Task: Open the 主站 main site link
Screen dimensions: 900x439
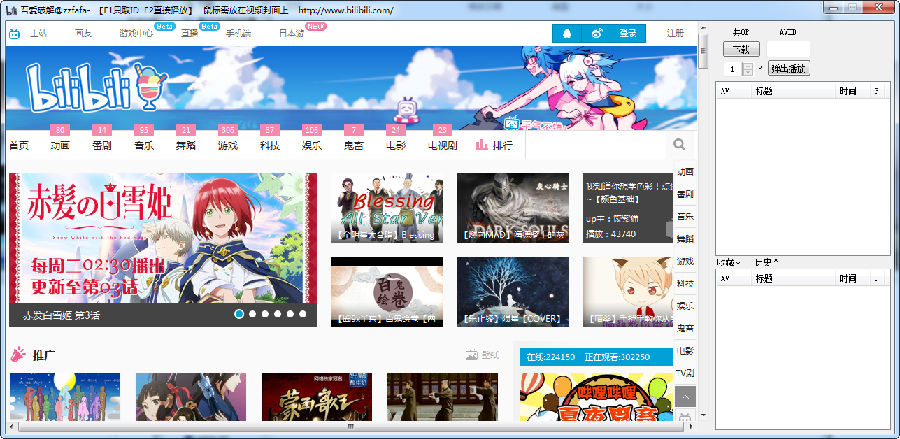Action: click(38, 33)
